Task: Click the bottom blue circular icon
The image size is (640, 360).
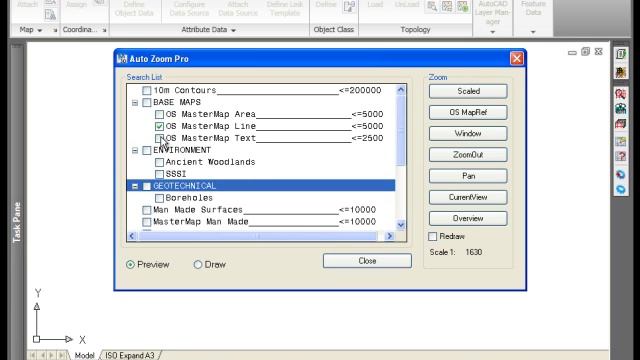Action: point(621,189)
